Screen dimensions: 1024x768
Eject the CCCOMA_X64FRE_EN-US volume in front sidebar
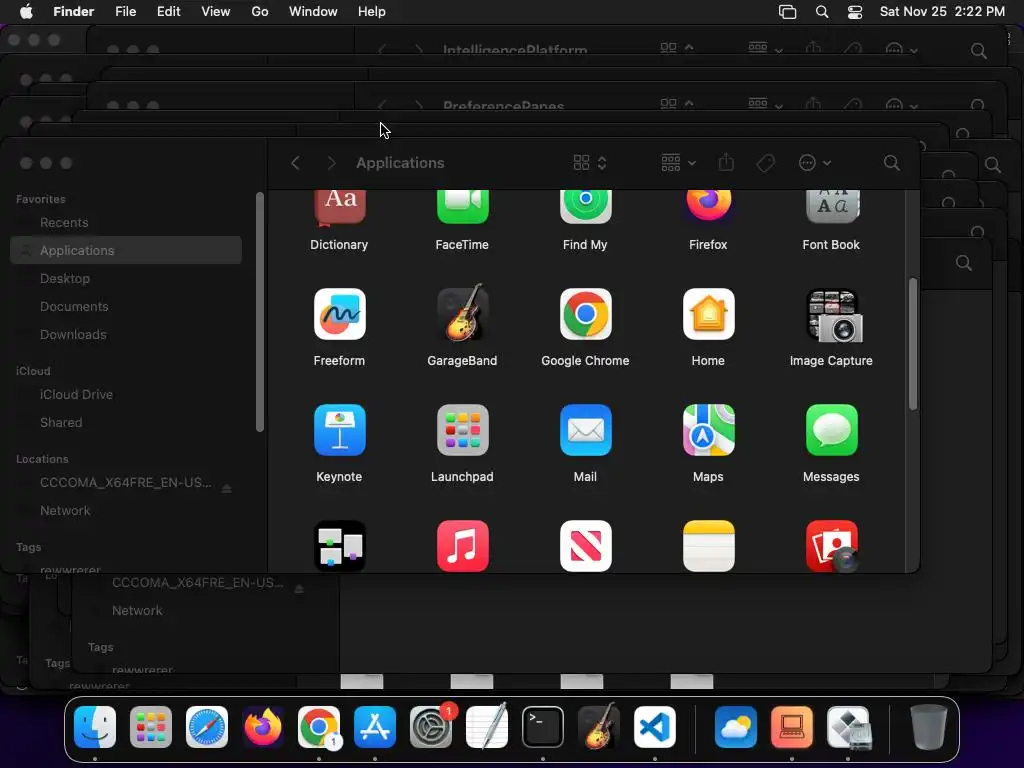226,488
